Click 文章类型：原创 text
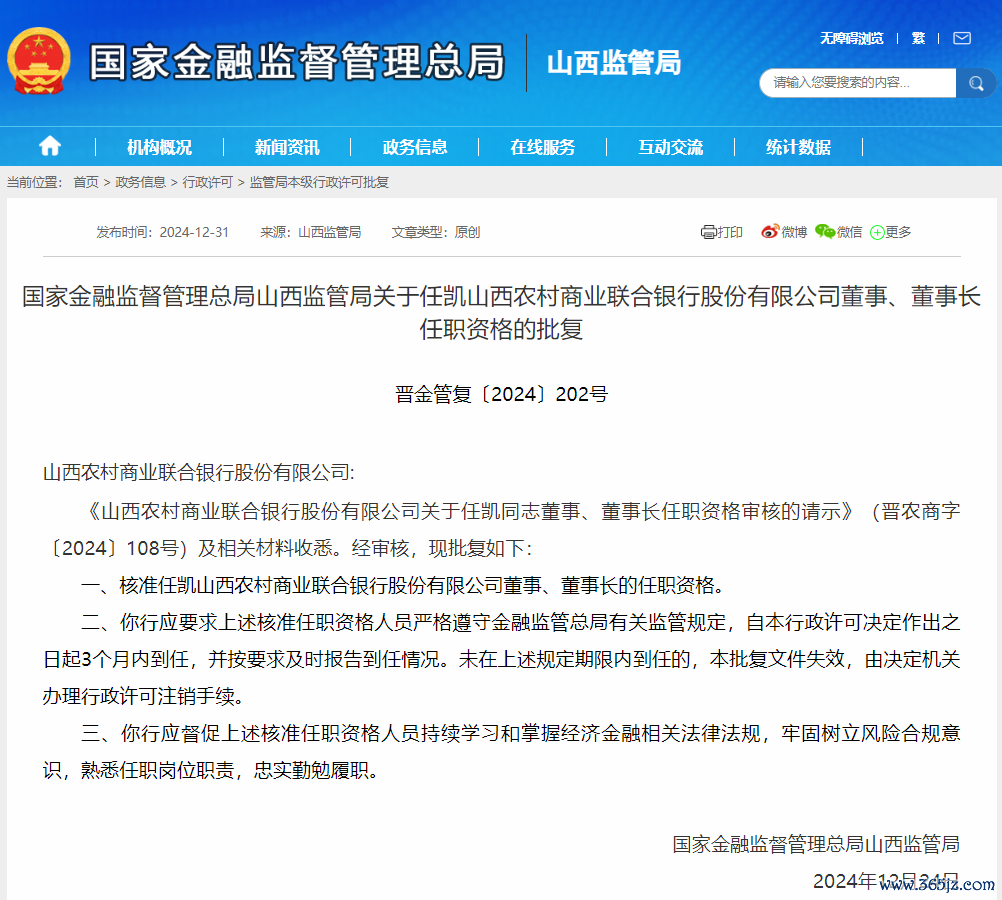This screenshot has width=1002, height=900. (x=436, y=232)
